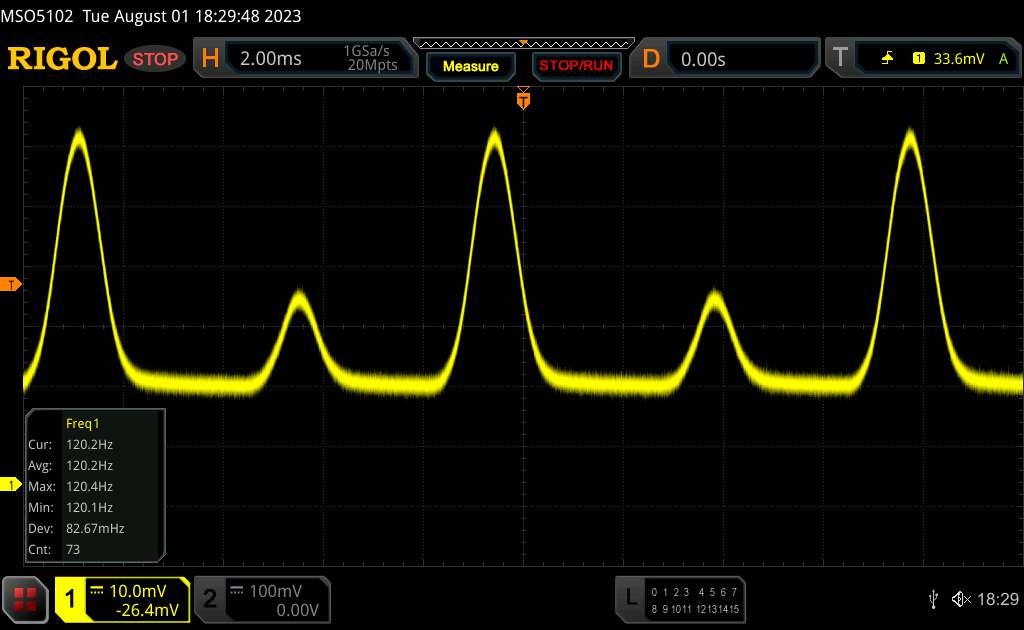Click the waveform memory position bar
The height and width of the screenshot is (630, 1024).
coord(522,43)
